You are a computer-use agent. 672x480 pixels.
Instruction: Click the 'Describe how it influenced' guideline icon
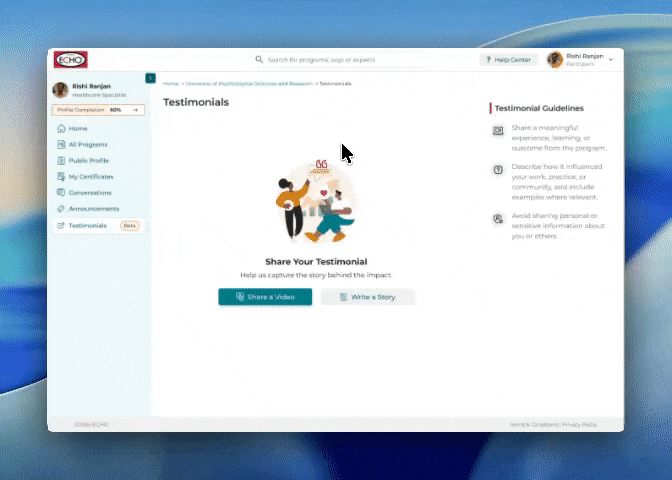(x=498, y=170)
